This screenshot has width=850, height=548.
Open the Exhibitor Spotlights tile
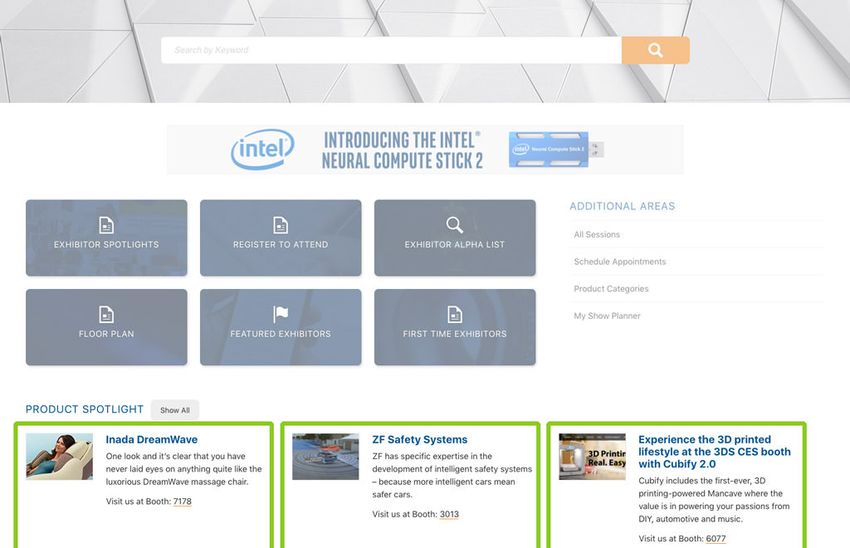click(x=106, y=238)
